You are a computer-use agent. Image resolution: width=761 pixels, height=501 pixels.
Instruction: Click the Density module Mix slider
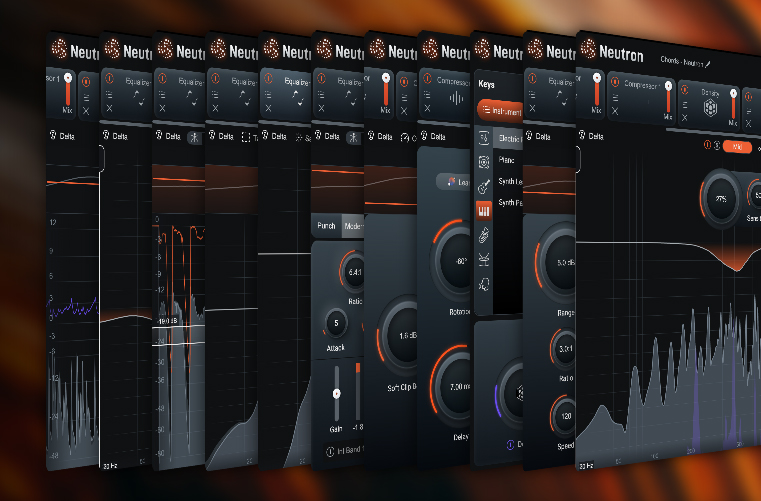(x=733, y=106)
